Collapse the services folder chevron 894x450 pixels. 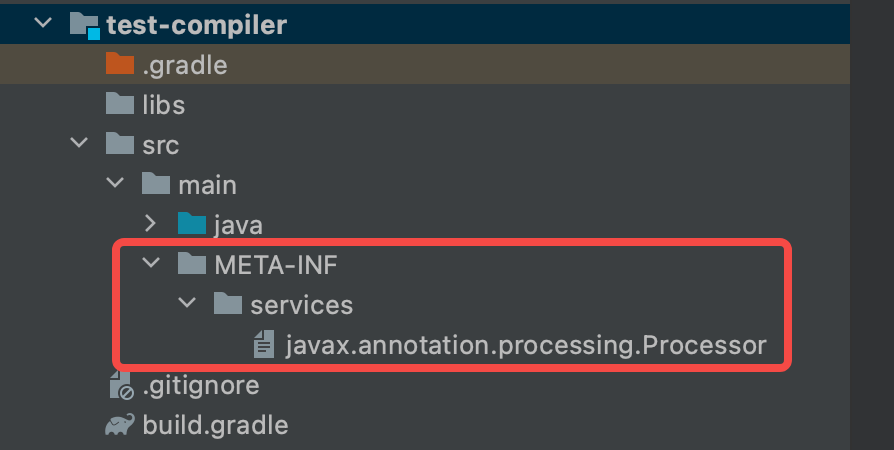click(x=187, y=304)
